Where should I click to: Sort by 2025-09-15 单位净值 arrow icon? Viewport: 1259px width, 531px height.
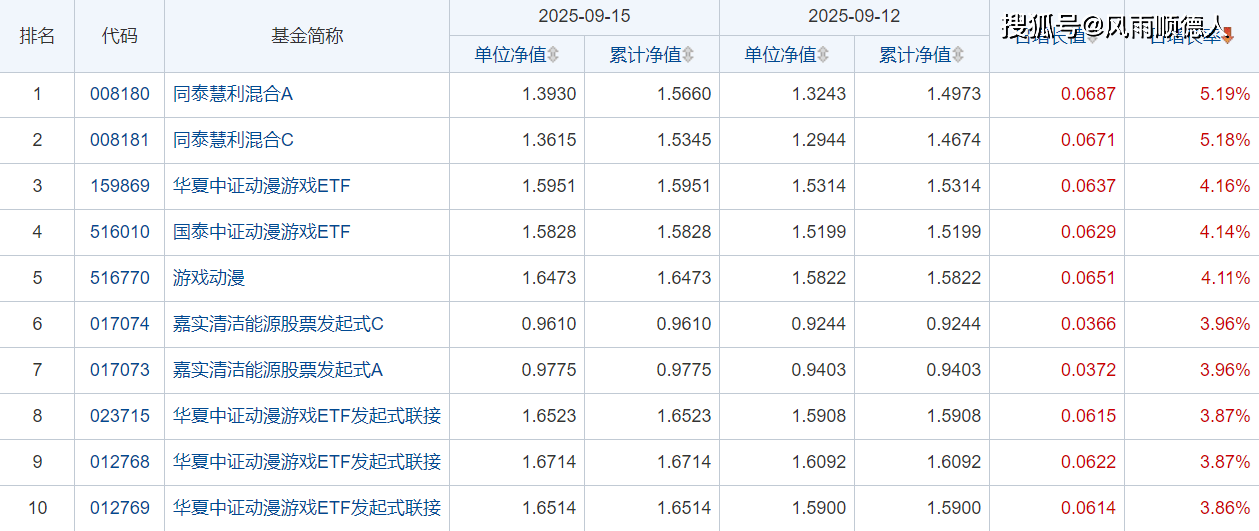[x=553, y=55]
